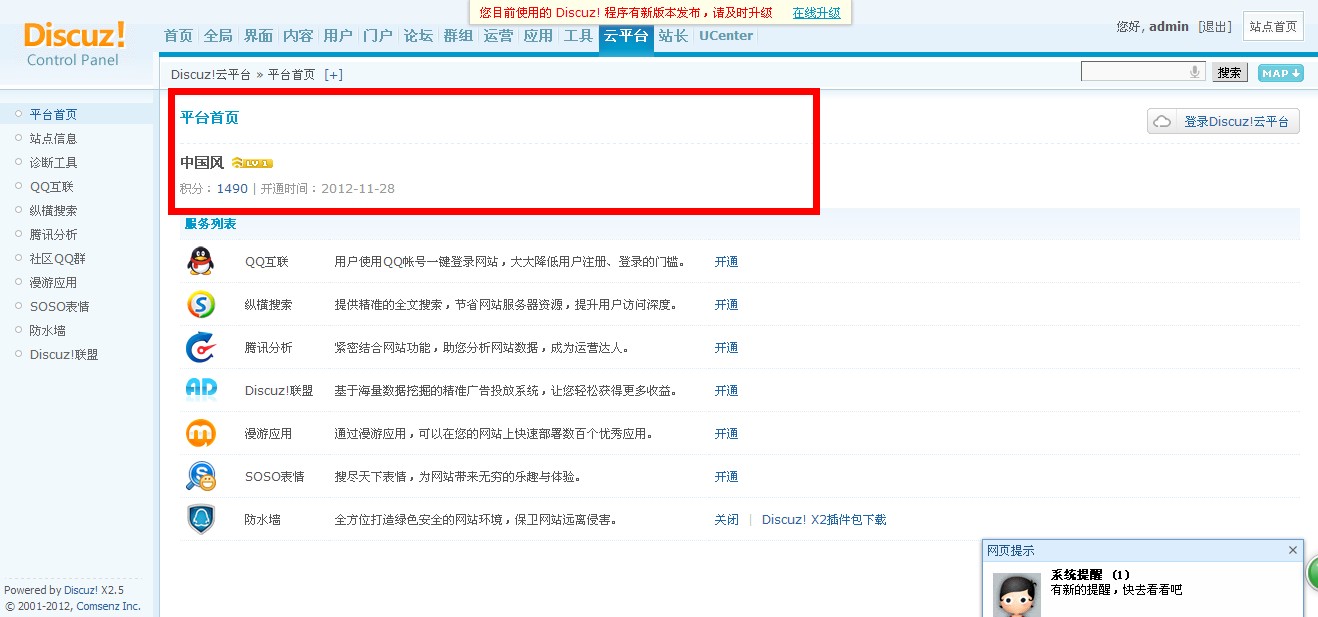The image size is (1318, 617).
Task: Click the 站点首页 button
Action: 1273,27
